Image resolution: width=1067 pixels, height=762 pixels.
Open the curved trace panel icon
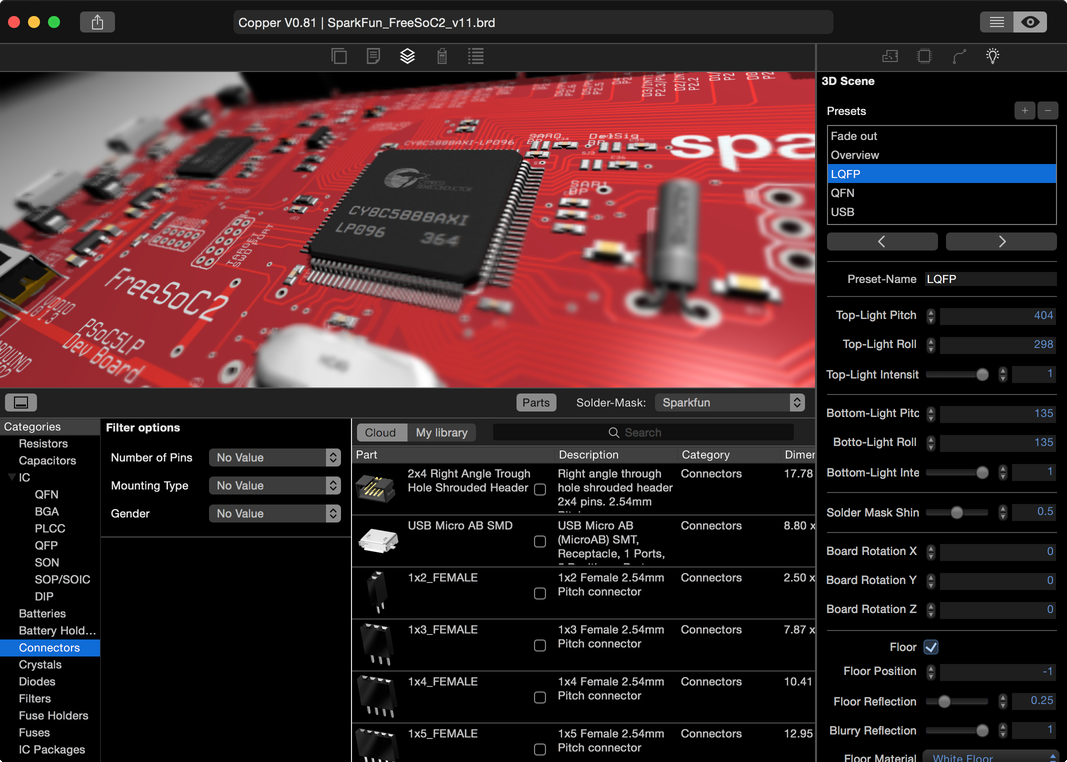coord(959,57)
